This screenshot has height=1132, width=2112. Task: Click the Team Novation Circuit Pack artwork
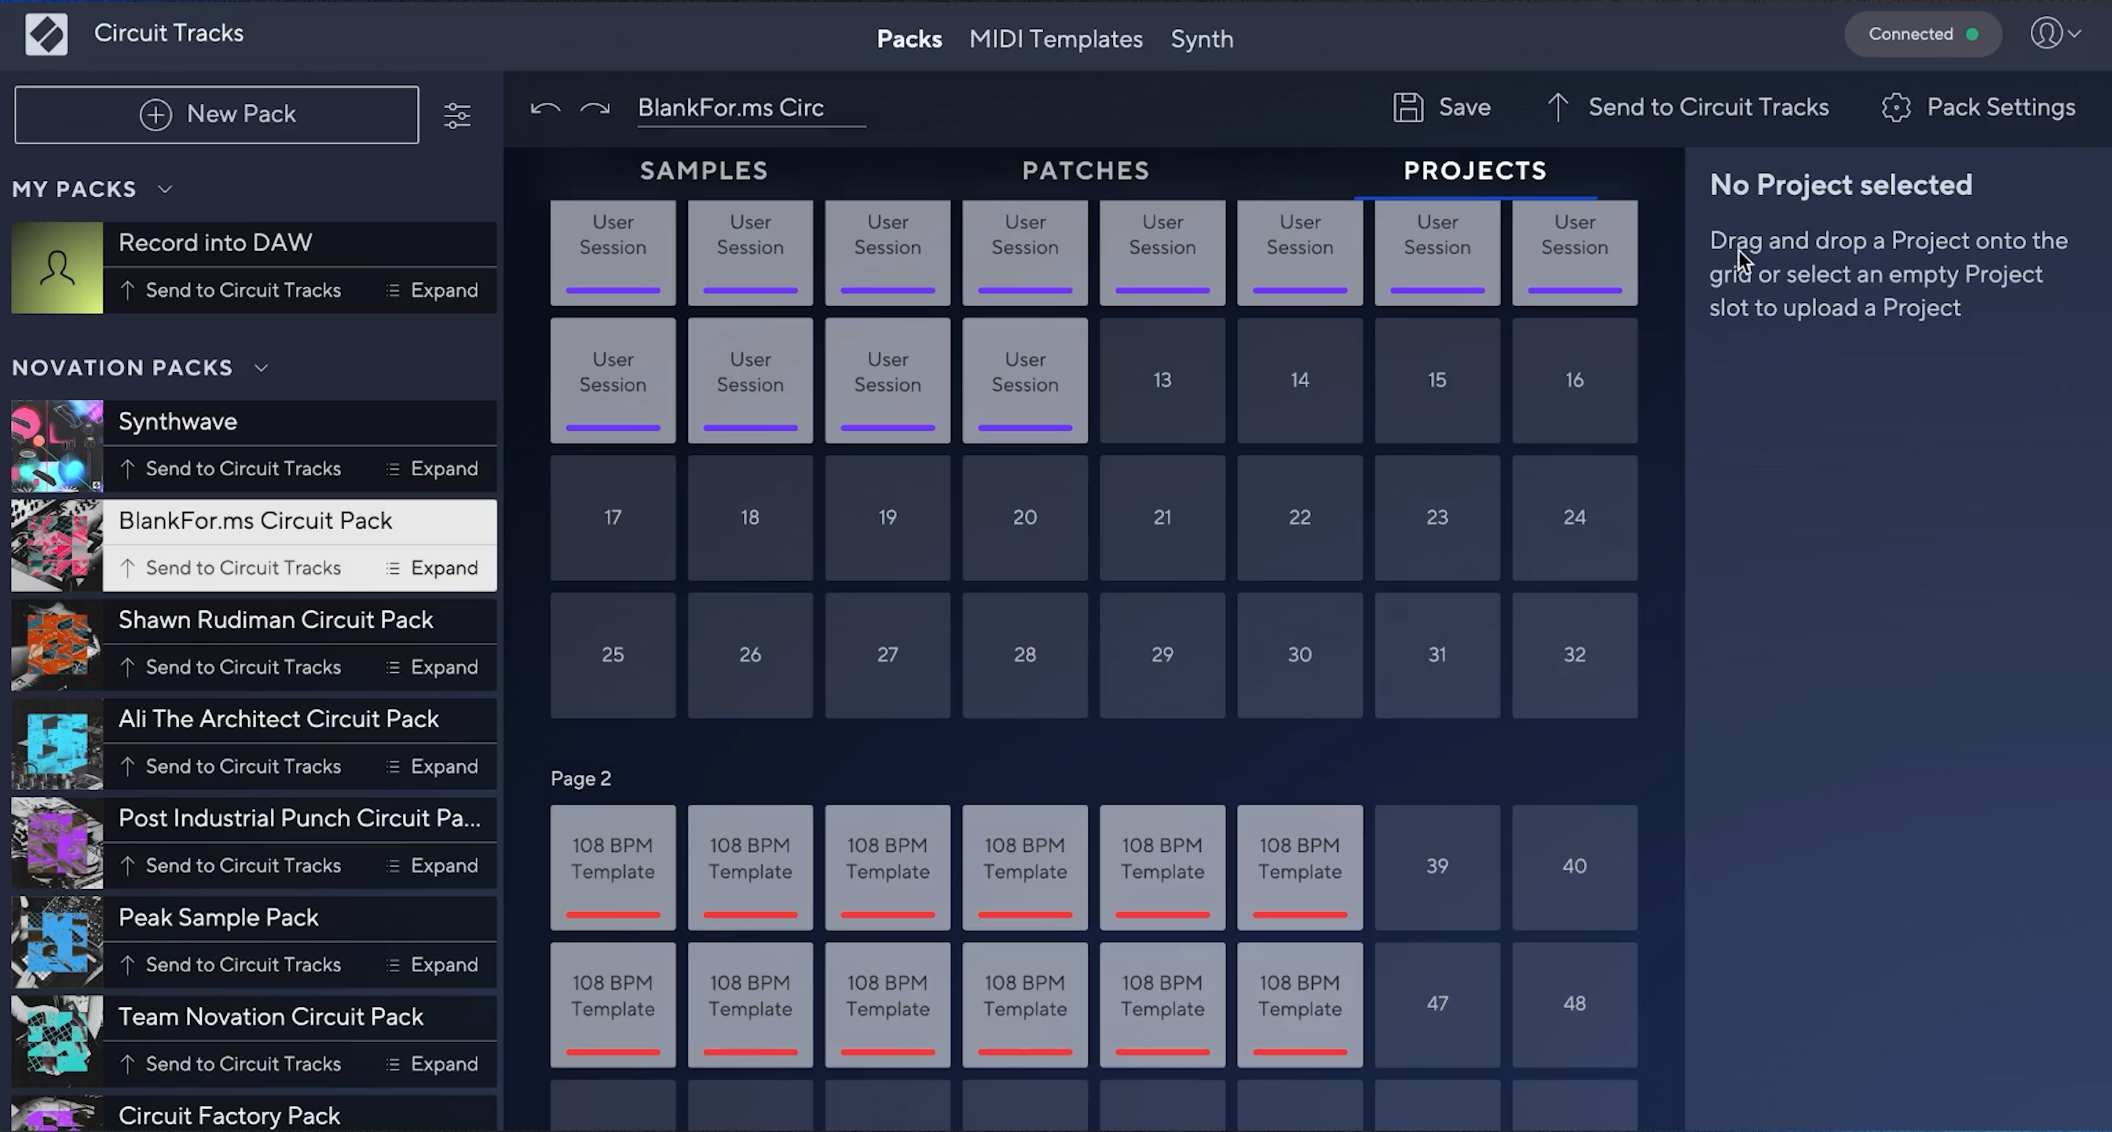[57, 1041]
